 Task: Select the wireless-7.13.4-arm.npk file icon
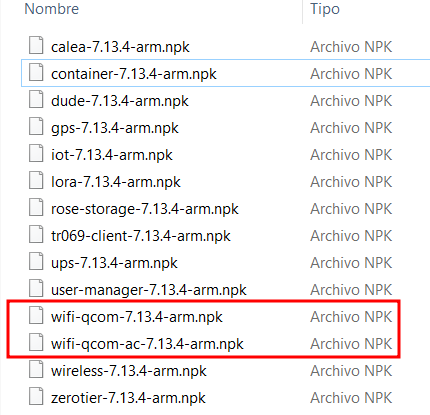(36, 369)
